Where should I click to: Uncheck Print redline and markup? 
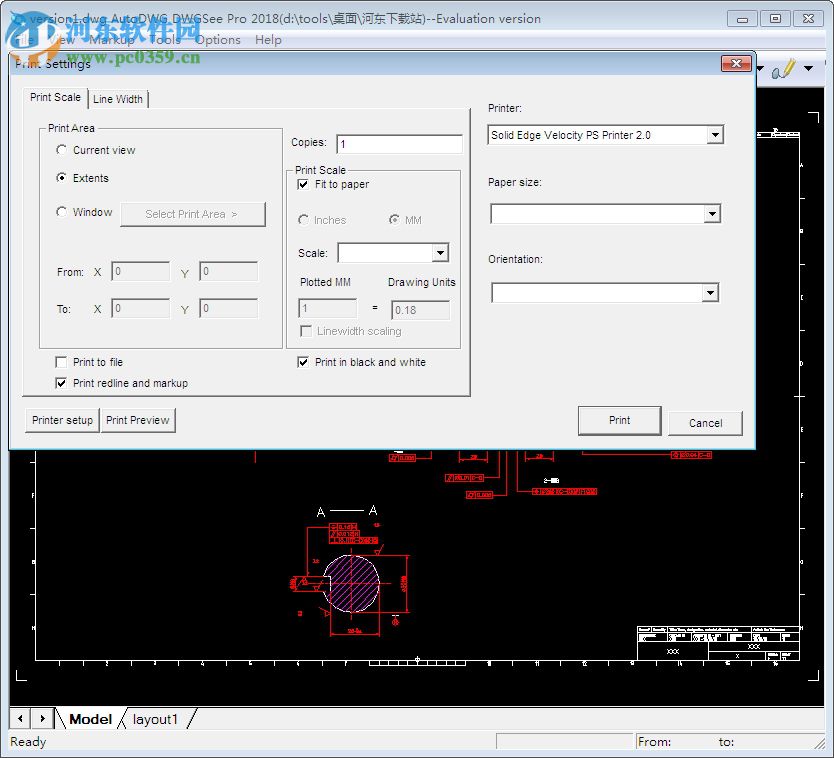tap(58, 383)
